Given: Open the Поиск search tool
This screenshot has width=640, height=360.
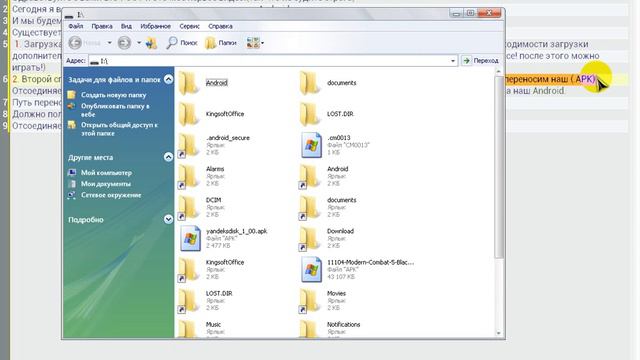Looking at the screenshot, I should 182,42.
